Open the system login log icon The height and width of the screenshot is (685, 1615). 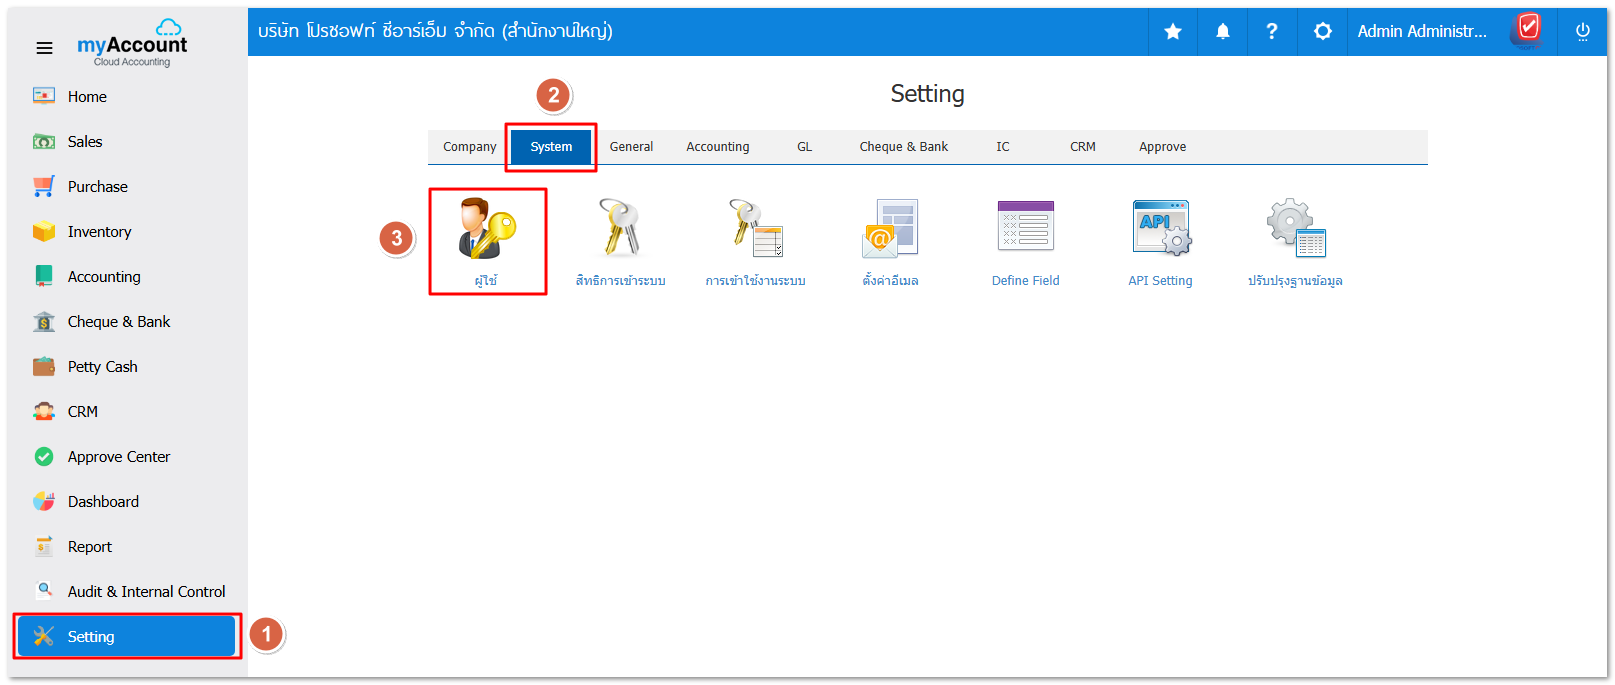click(x=755, y=229)
